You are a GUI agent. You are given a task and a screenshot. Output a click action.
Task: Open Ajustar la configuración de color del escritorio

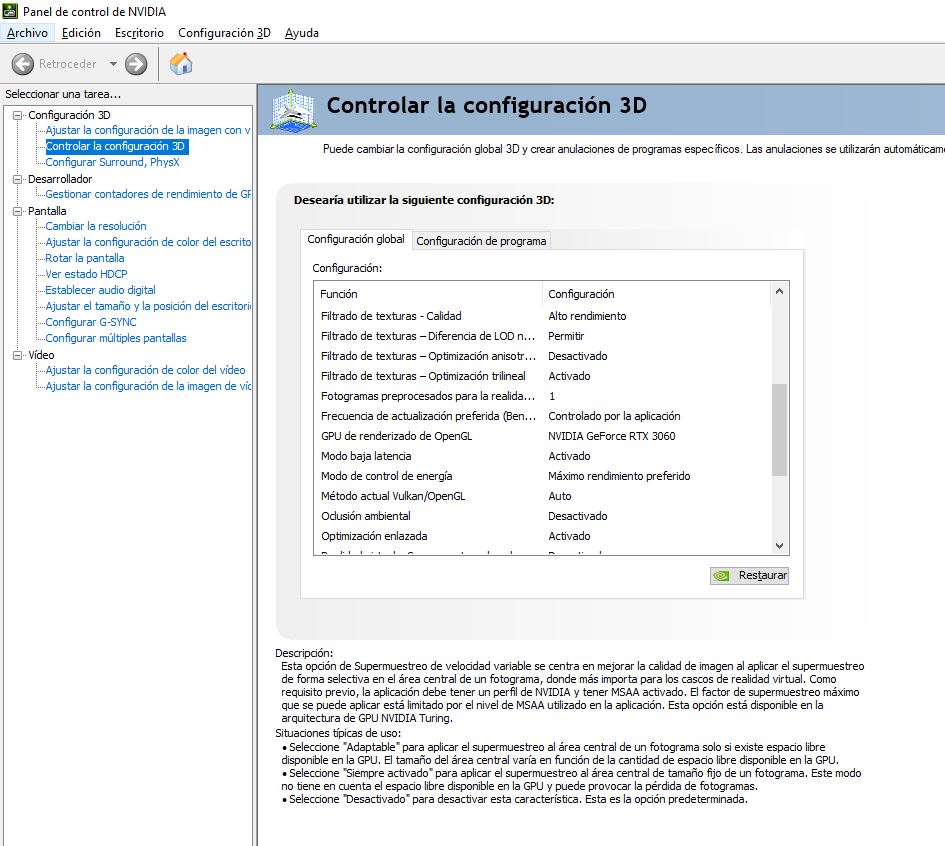click(148, 242)
